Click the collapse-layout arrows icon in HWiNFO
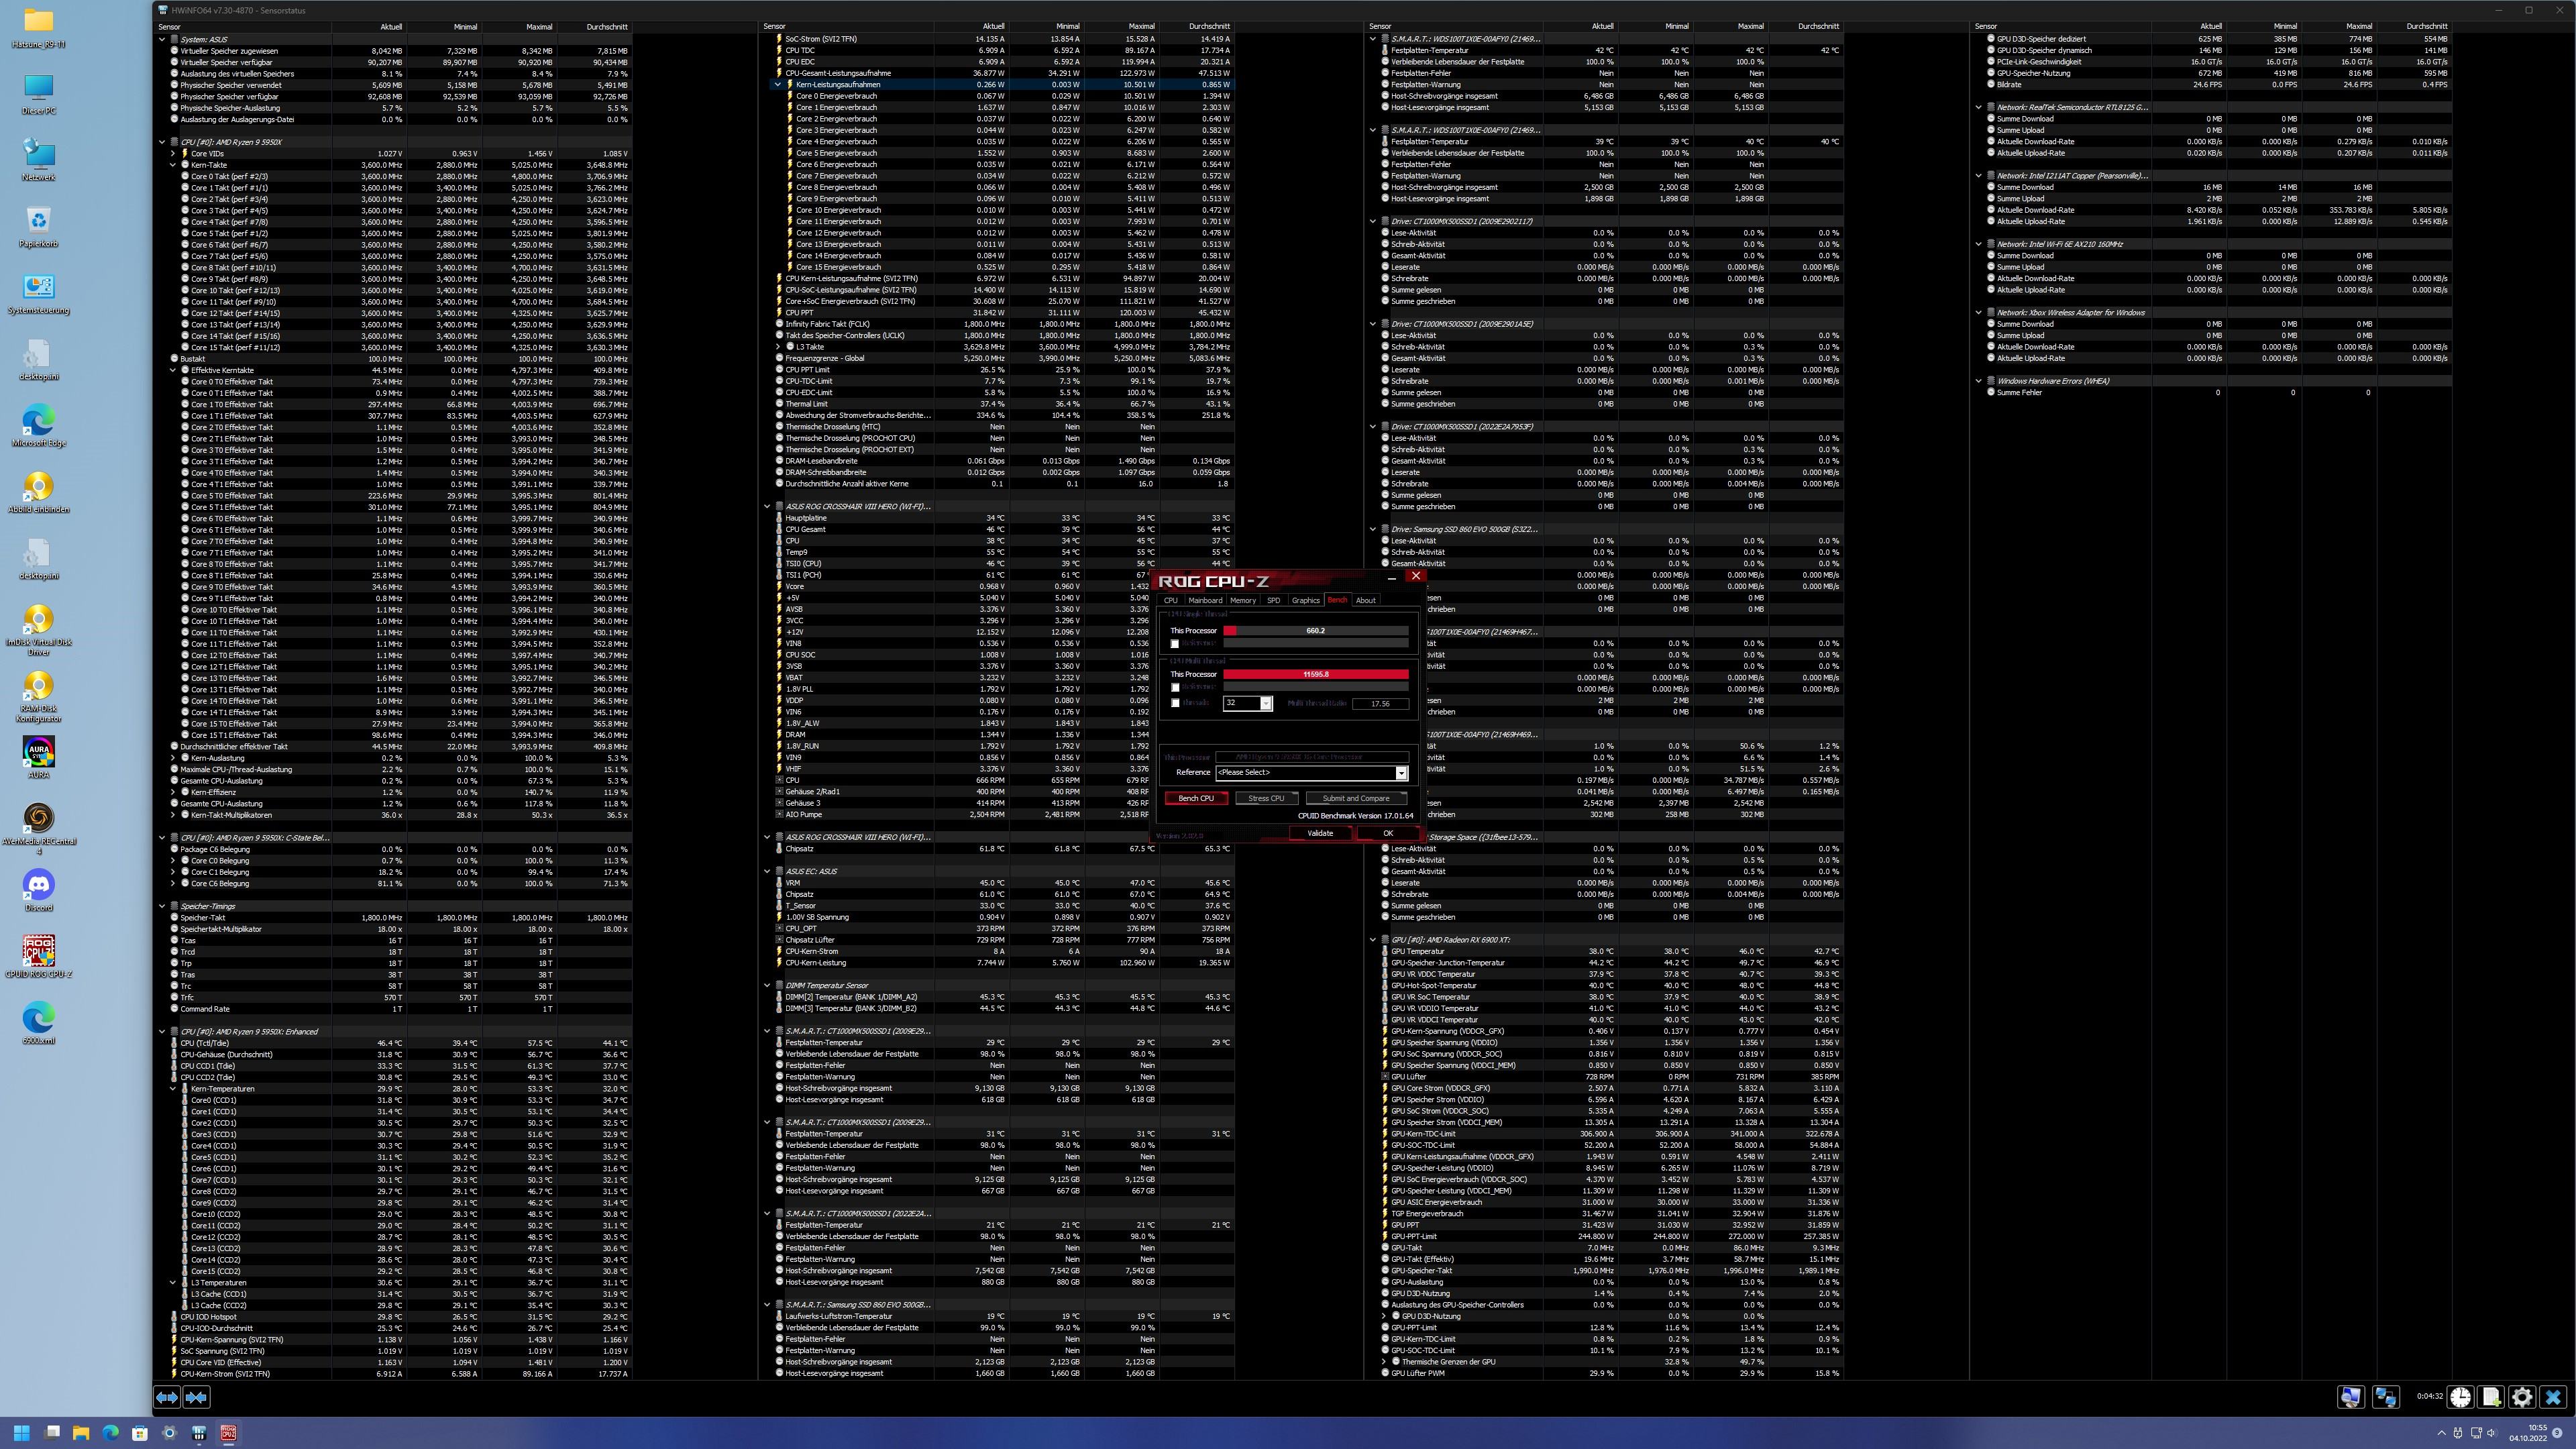This screenshot has width=2576, height=1449. 196,1397
